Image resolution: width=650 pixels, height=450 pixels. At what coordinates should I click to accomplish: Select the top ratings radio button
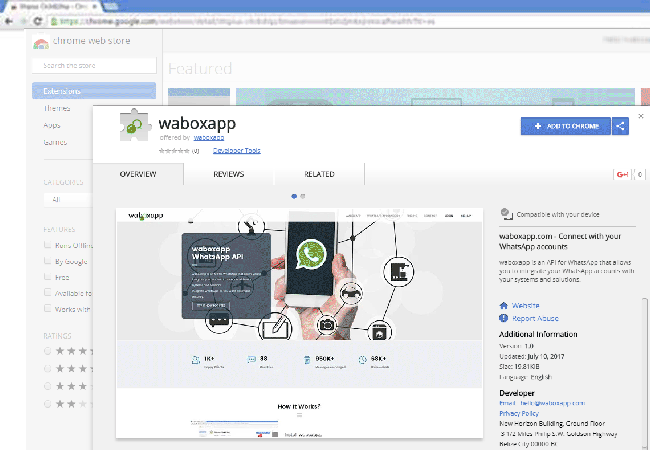point(48,351)
